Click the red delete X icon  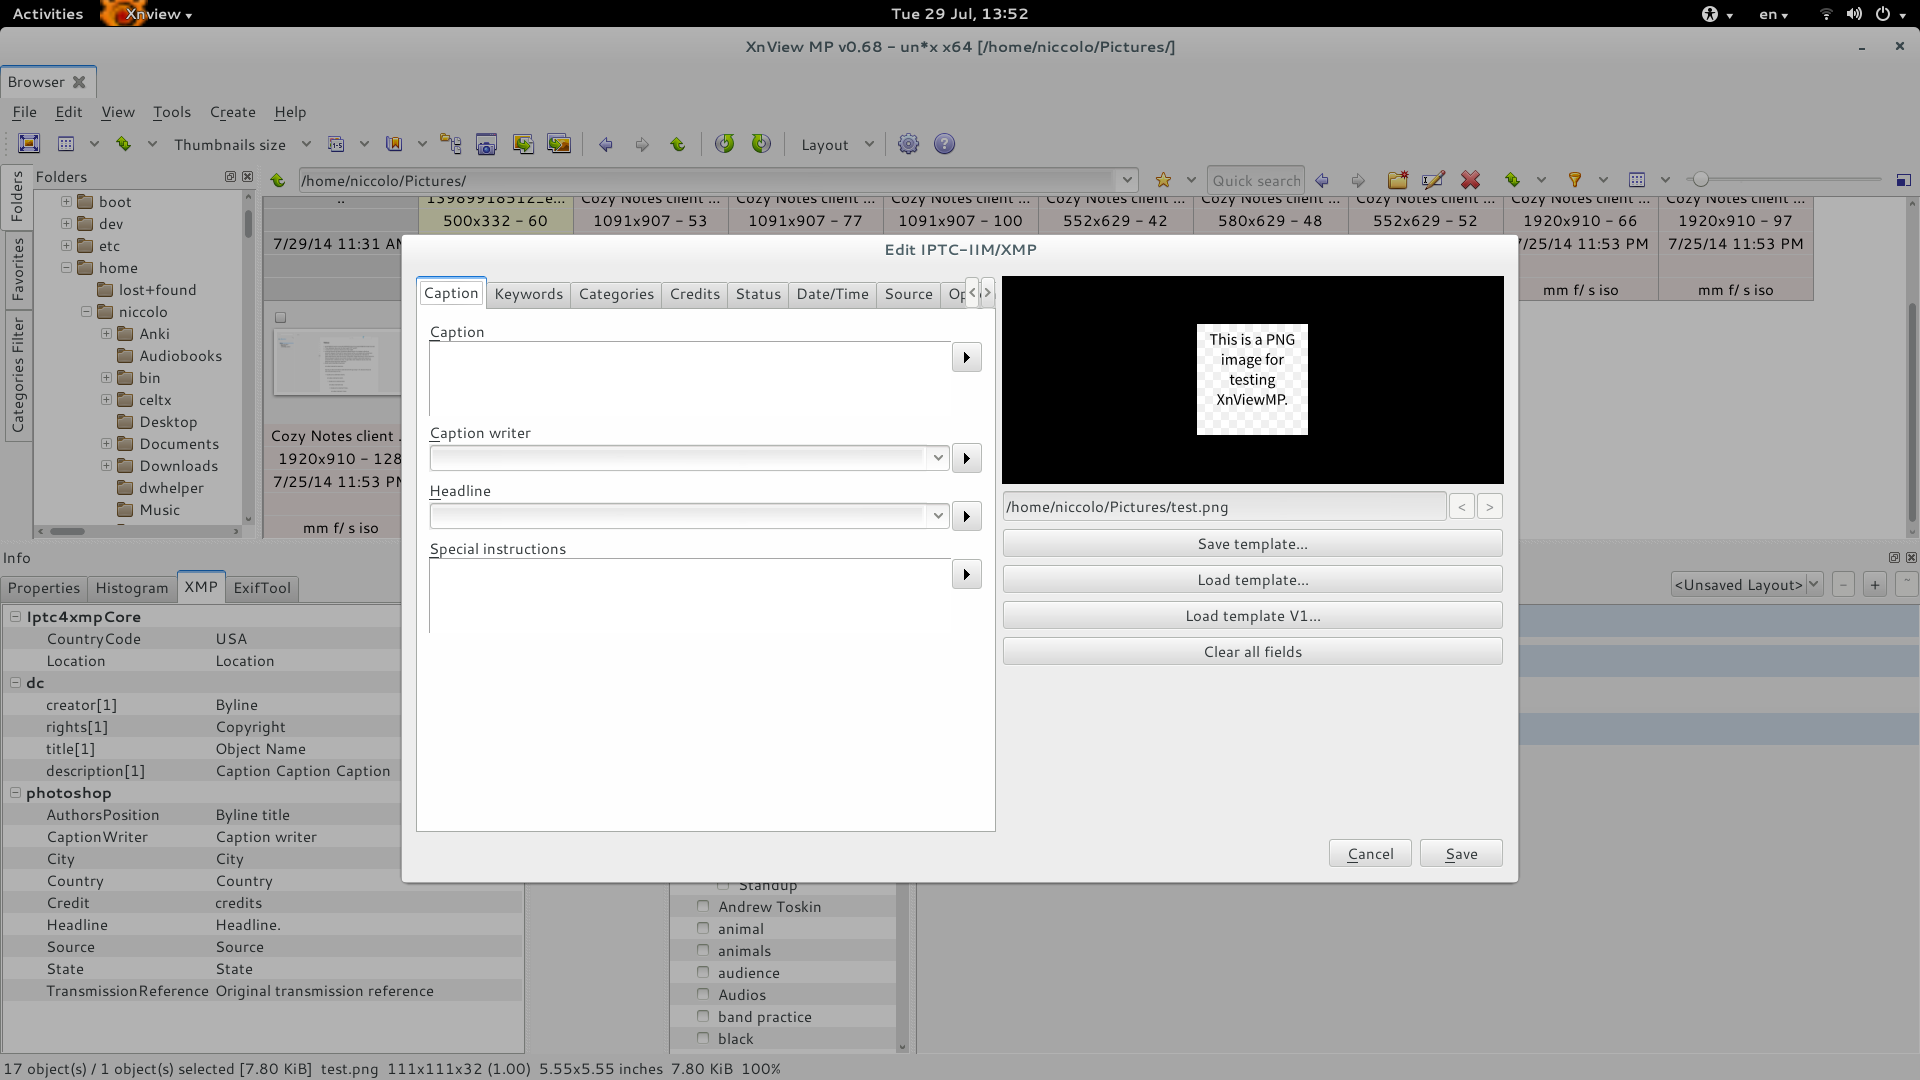[1470, 180]
